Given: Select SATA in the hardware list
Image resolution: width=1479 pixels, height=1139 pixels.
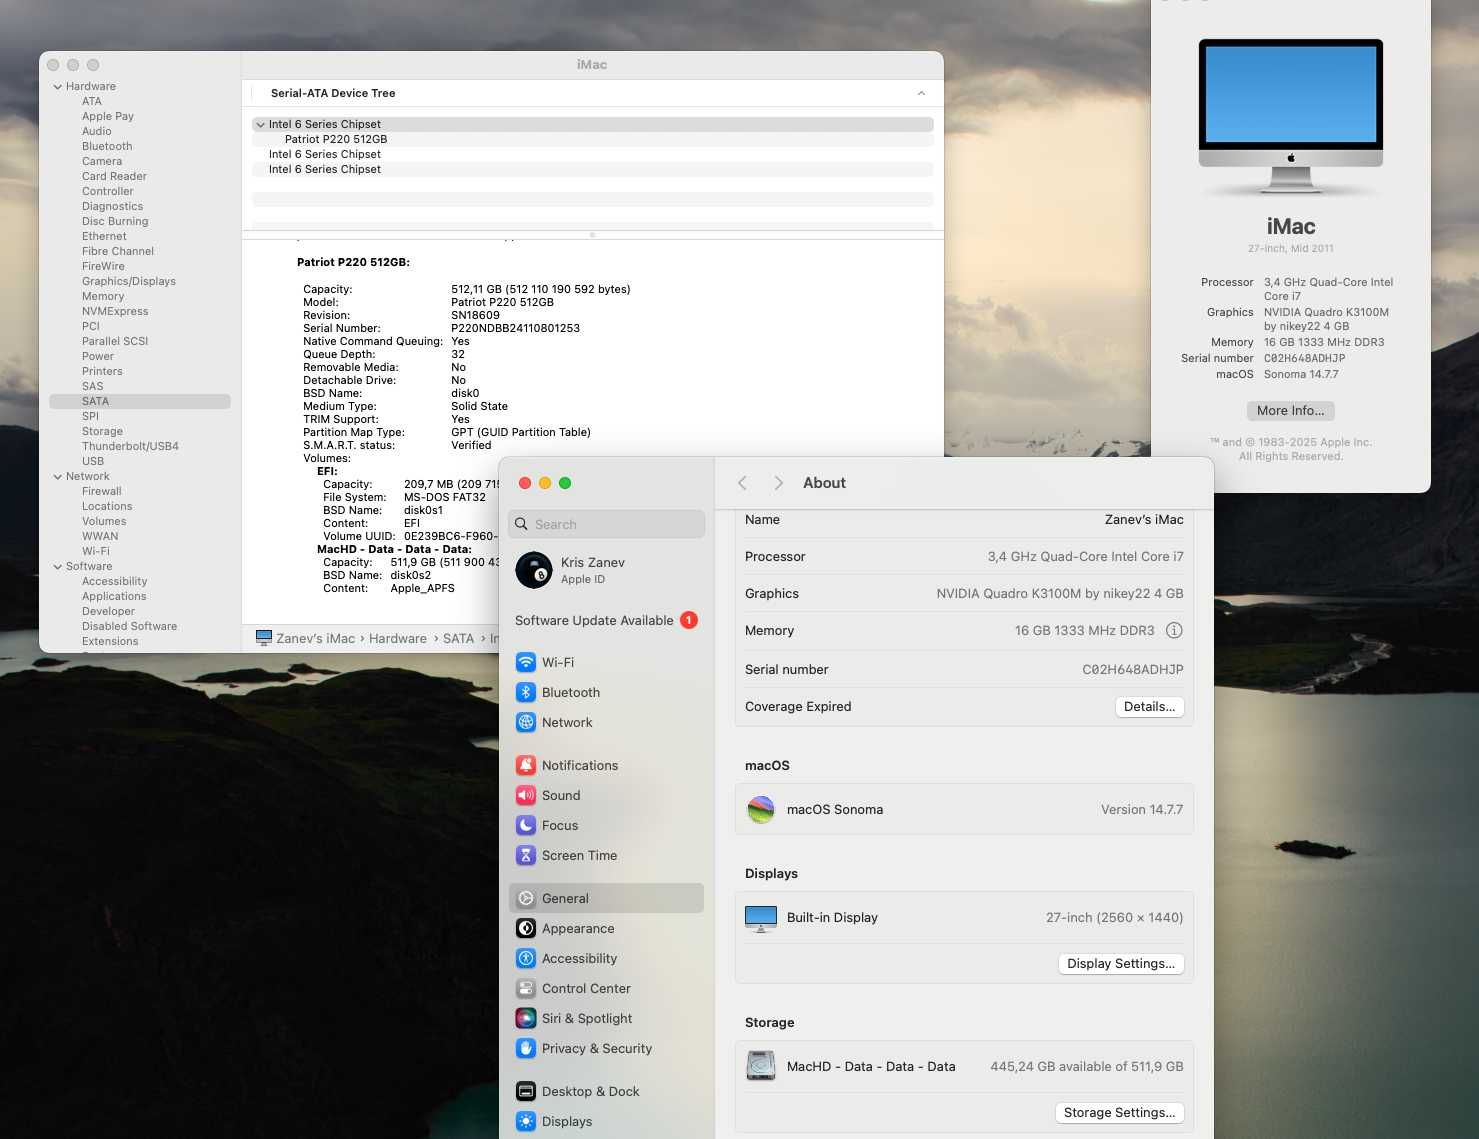Looking at the screenshot, I should [140, 401].
